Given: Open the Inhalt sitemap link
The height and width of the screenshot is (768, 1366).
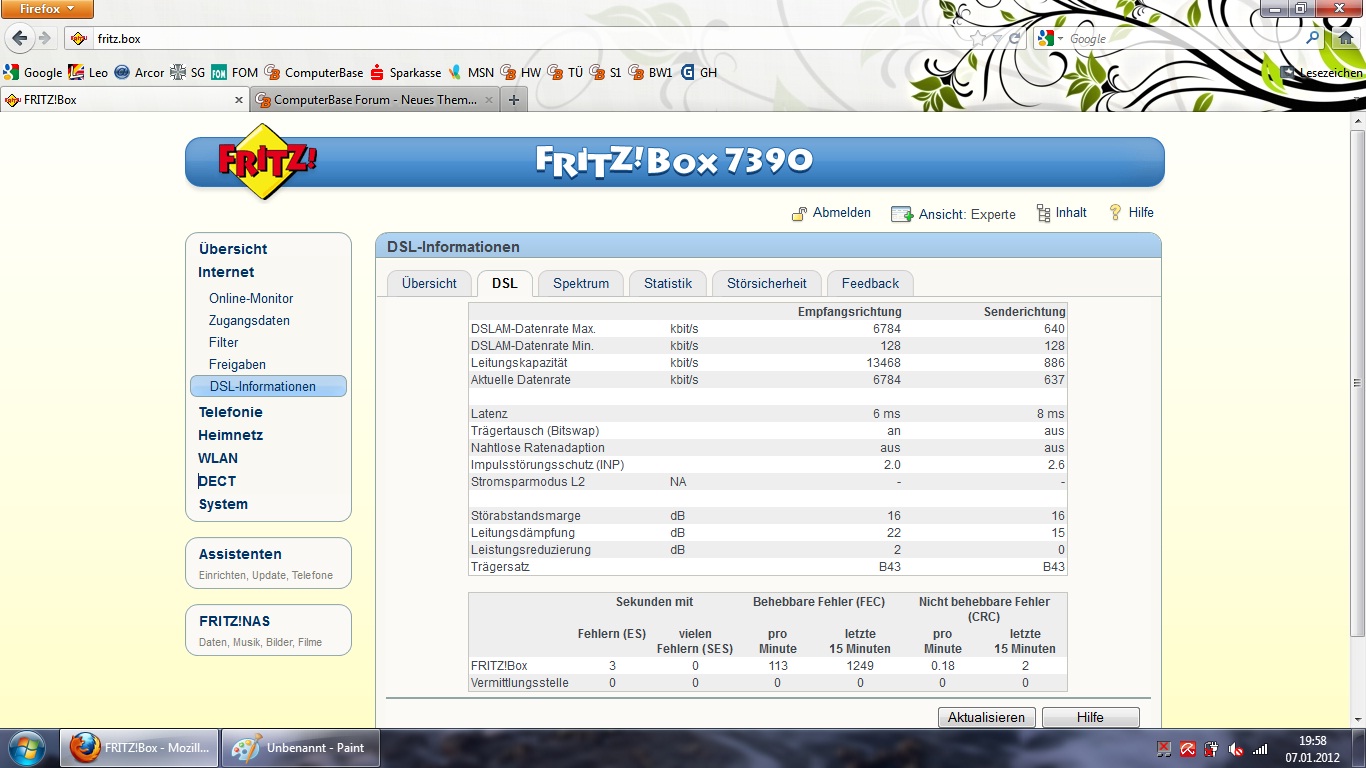Looking at the screenshot, I should [x=1061, y=213].
